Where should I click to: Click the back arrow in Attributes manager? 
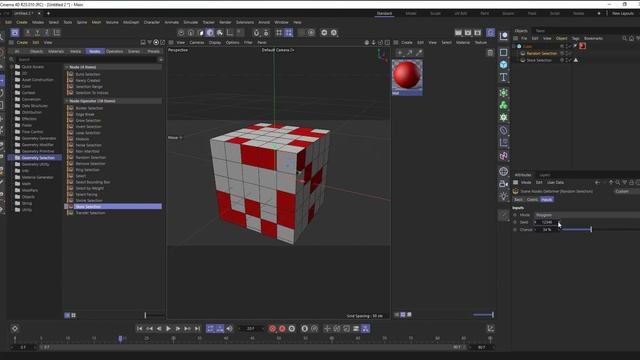598,182
